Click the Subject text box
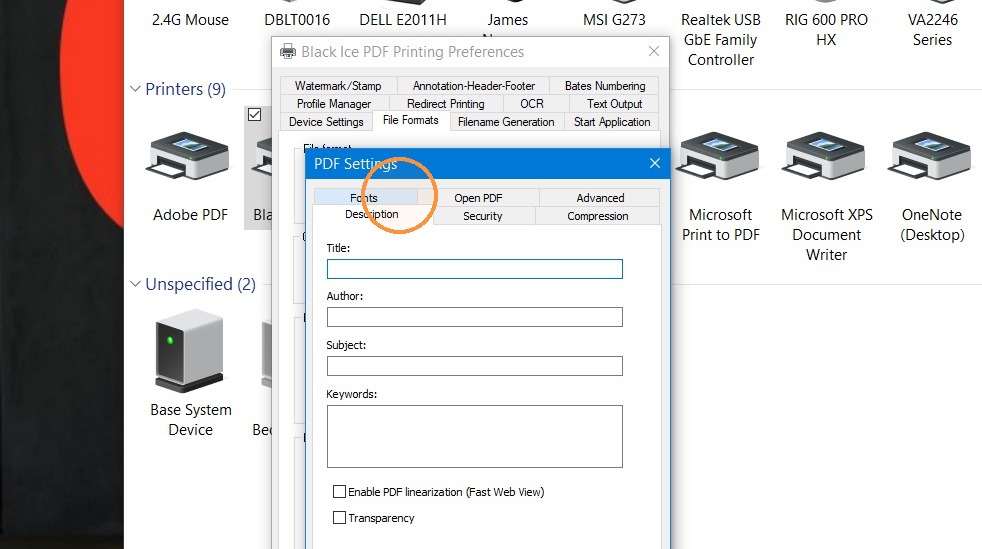The width and height of the screenshot is (982, 549). tap(475, 366)
